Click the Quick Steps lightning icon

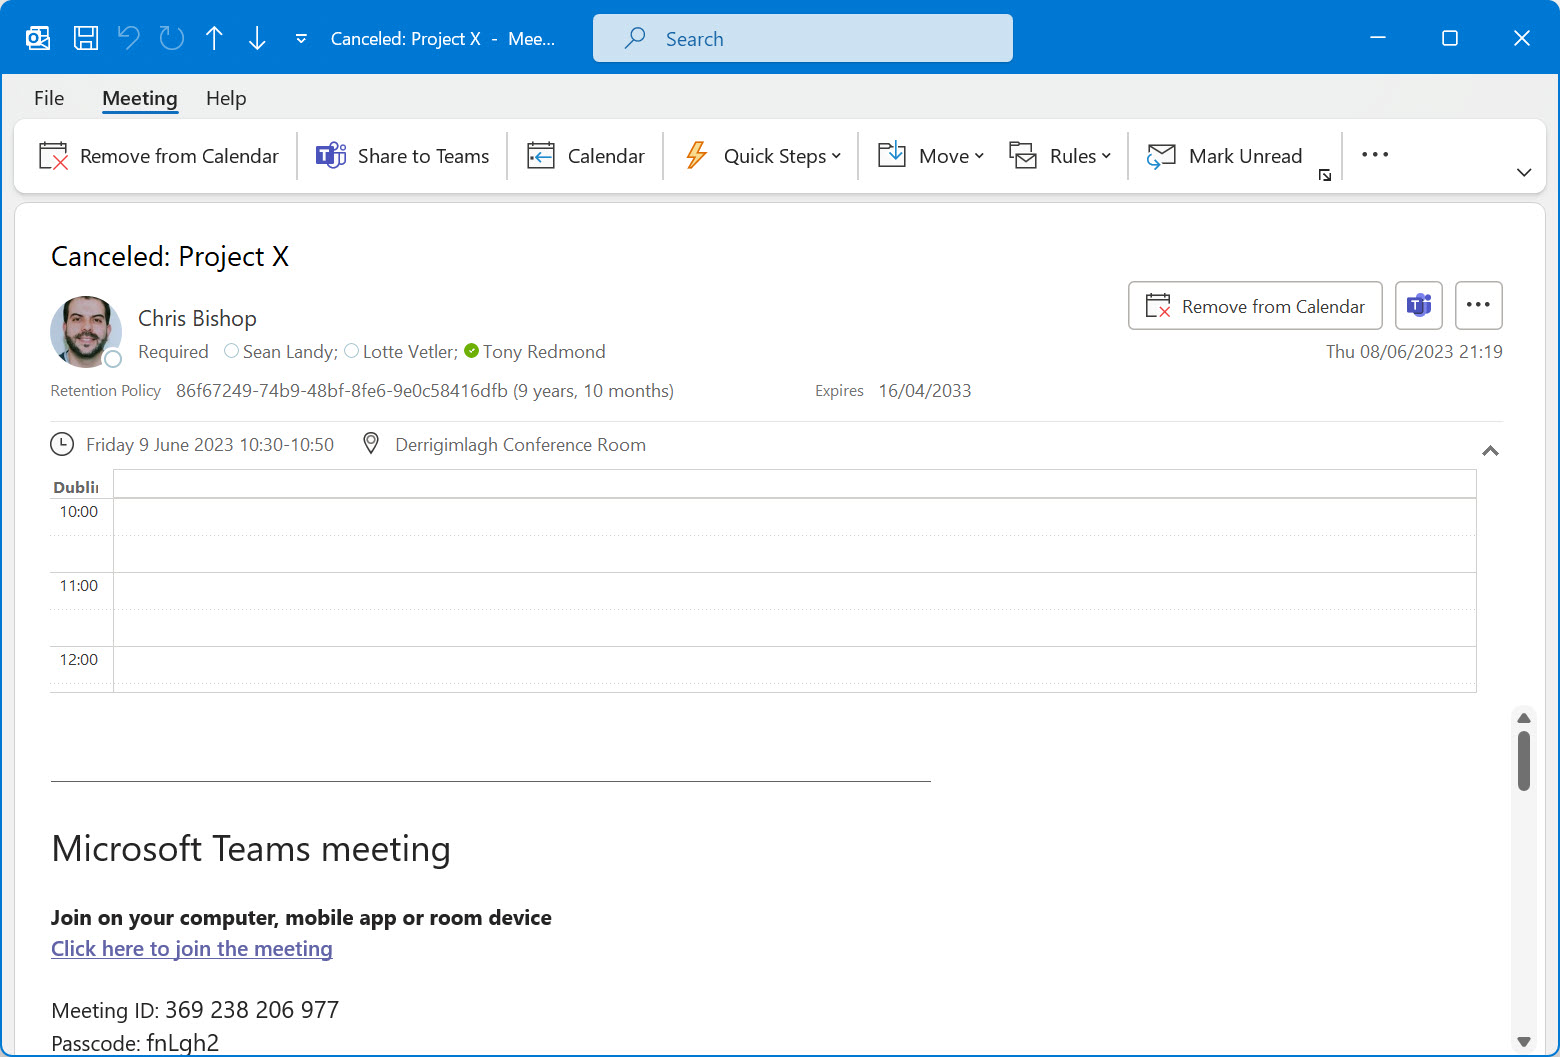pos(696,155)
